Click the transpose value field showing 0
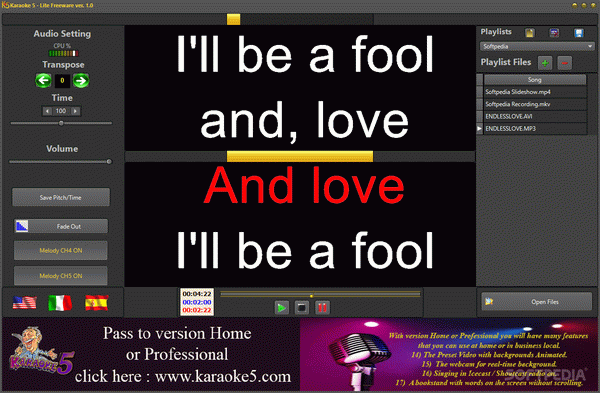The width and height of the screenshot is (600, 393). pyautogui.click(x=62, y=81)
